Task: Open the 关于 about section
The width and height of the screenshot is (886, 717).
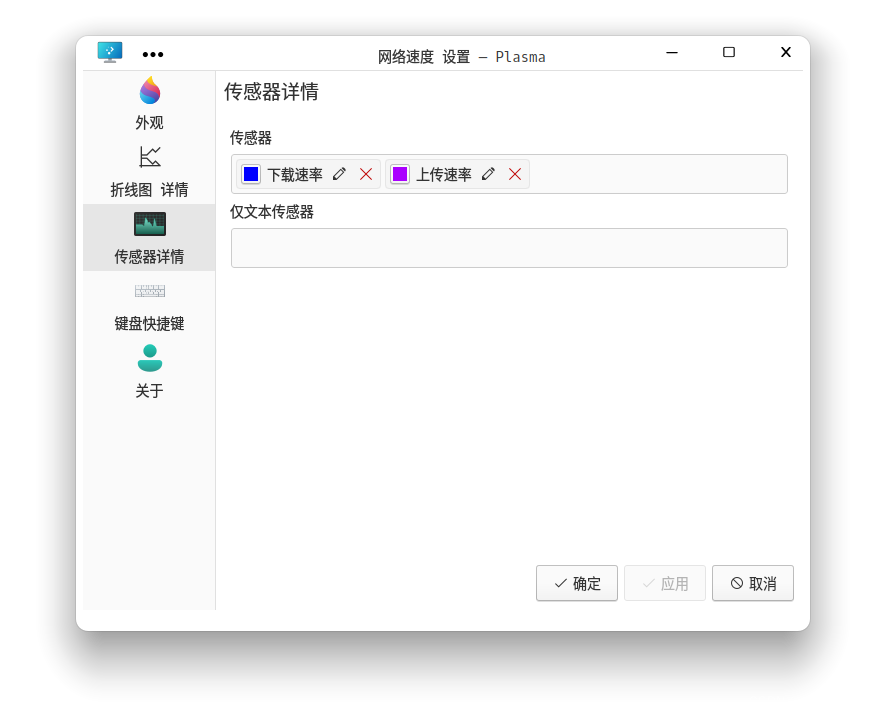Action: pos(149,371)
